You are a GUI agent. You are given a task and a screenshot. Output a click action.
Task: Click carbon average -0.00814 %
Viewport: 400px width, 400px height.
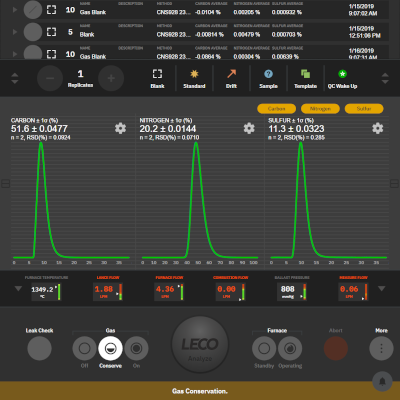[209, 35]
